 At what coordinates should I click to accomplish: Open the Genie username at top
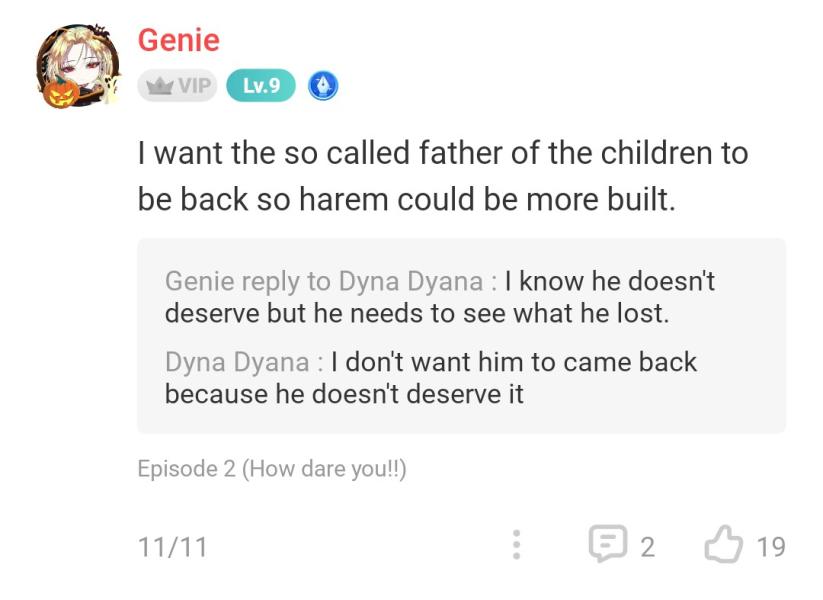click(178, 40)
